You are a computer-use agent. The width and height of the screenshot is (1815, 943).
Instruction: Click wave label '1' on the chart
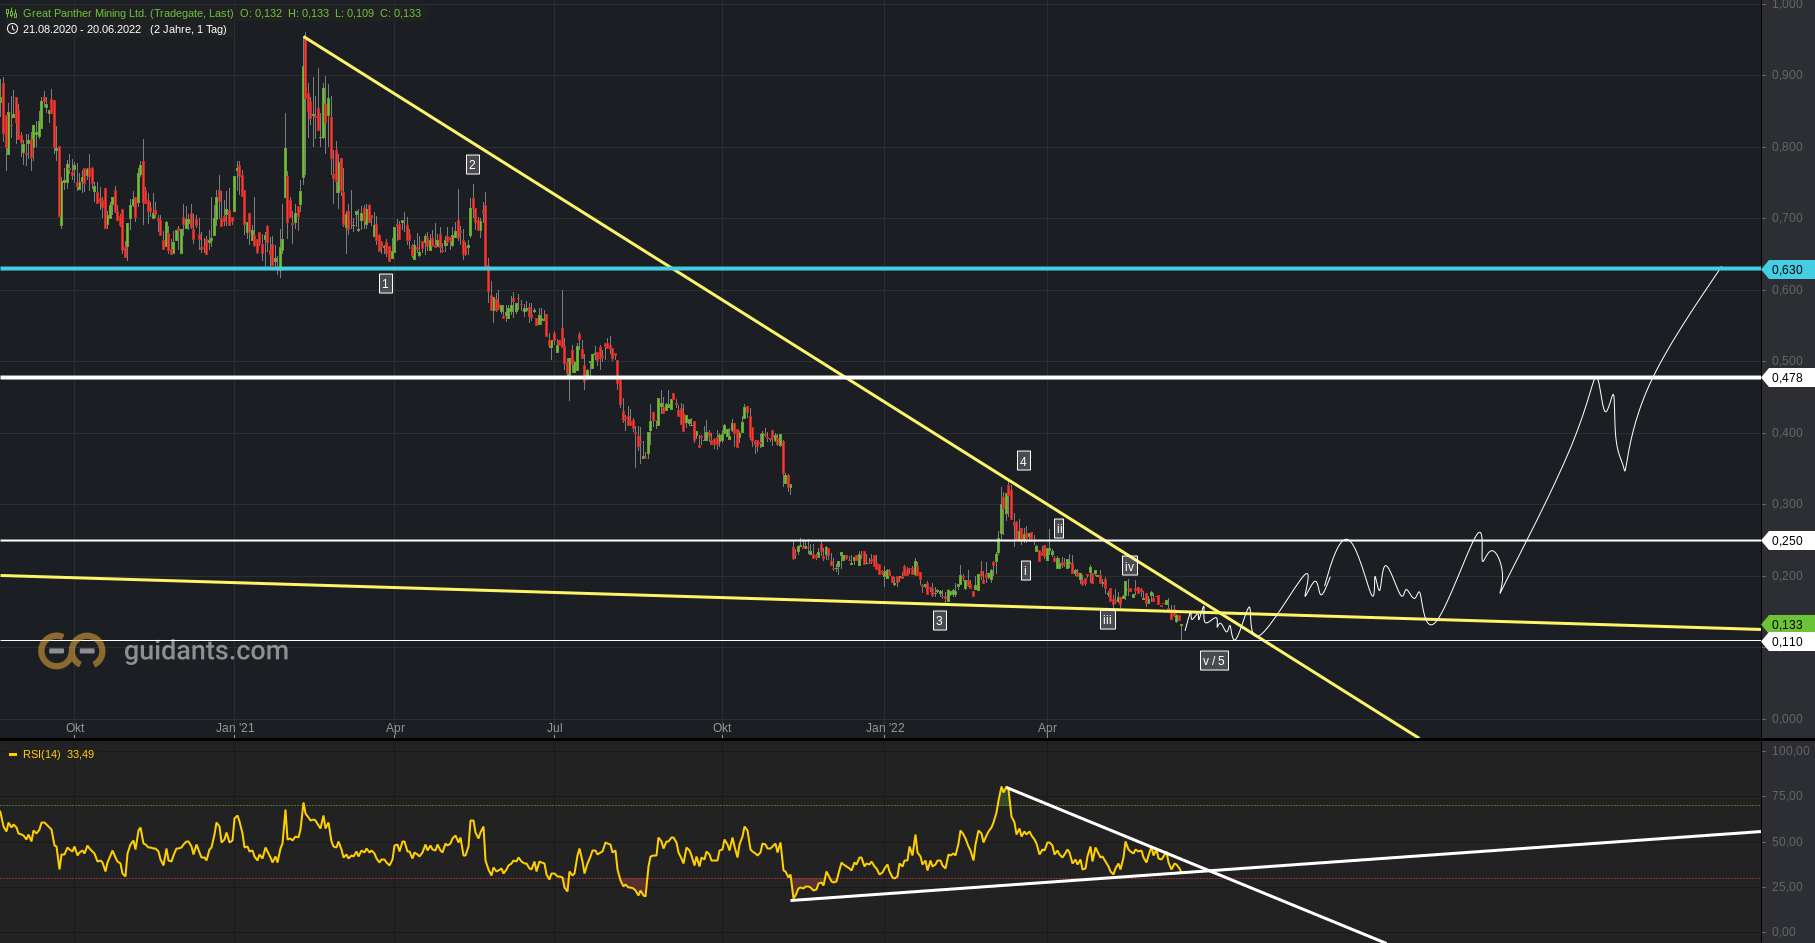pyautogui.click(x=386, y=284)
